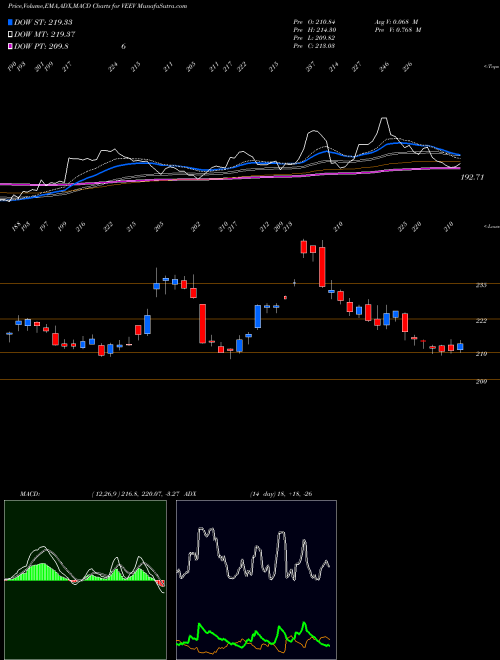The height and width of the screenshot is (660, 500).
Task: Click the lone '6' next to DOW PT
Action: coord(123,46)
